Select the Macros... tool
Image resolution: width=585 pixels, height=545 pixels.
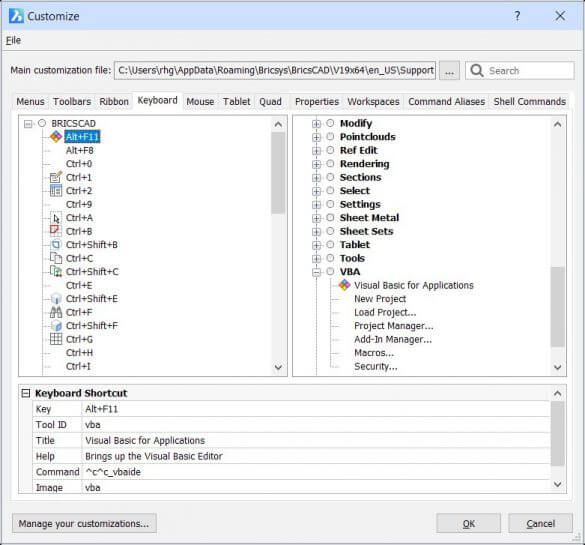(374, 353)
